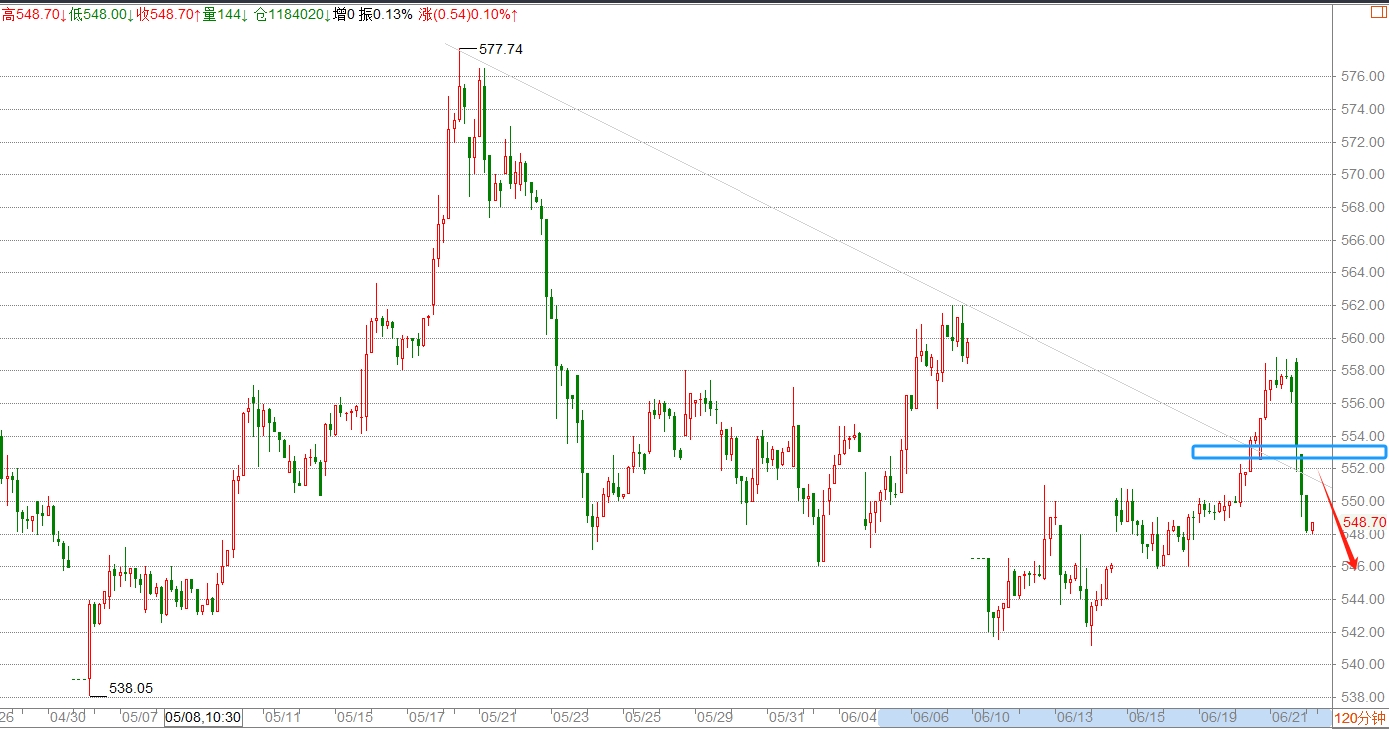1389x729 pixels.
Task: Click the 06/21 date on time axis
Action: (x=1290, y=718)
